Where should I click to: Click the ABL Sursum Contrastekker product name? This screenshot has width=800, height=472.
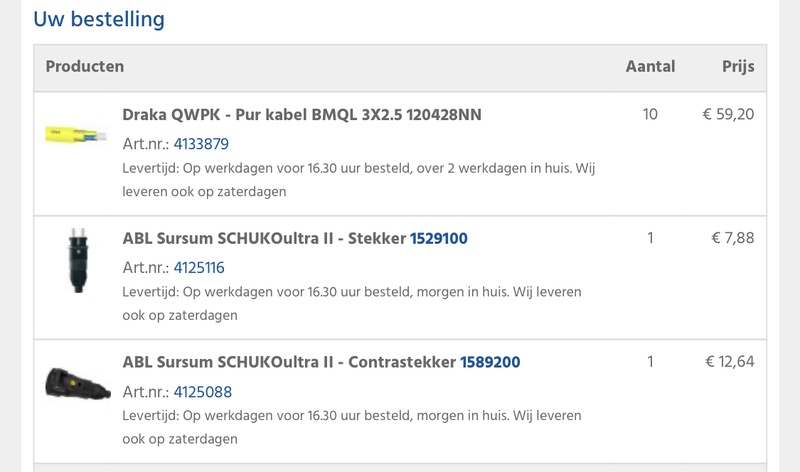tap(289, 362)
